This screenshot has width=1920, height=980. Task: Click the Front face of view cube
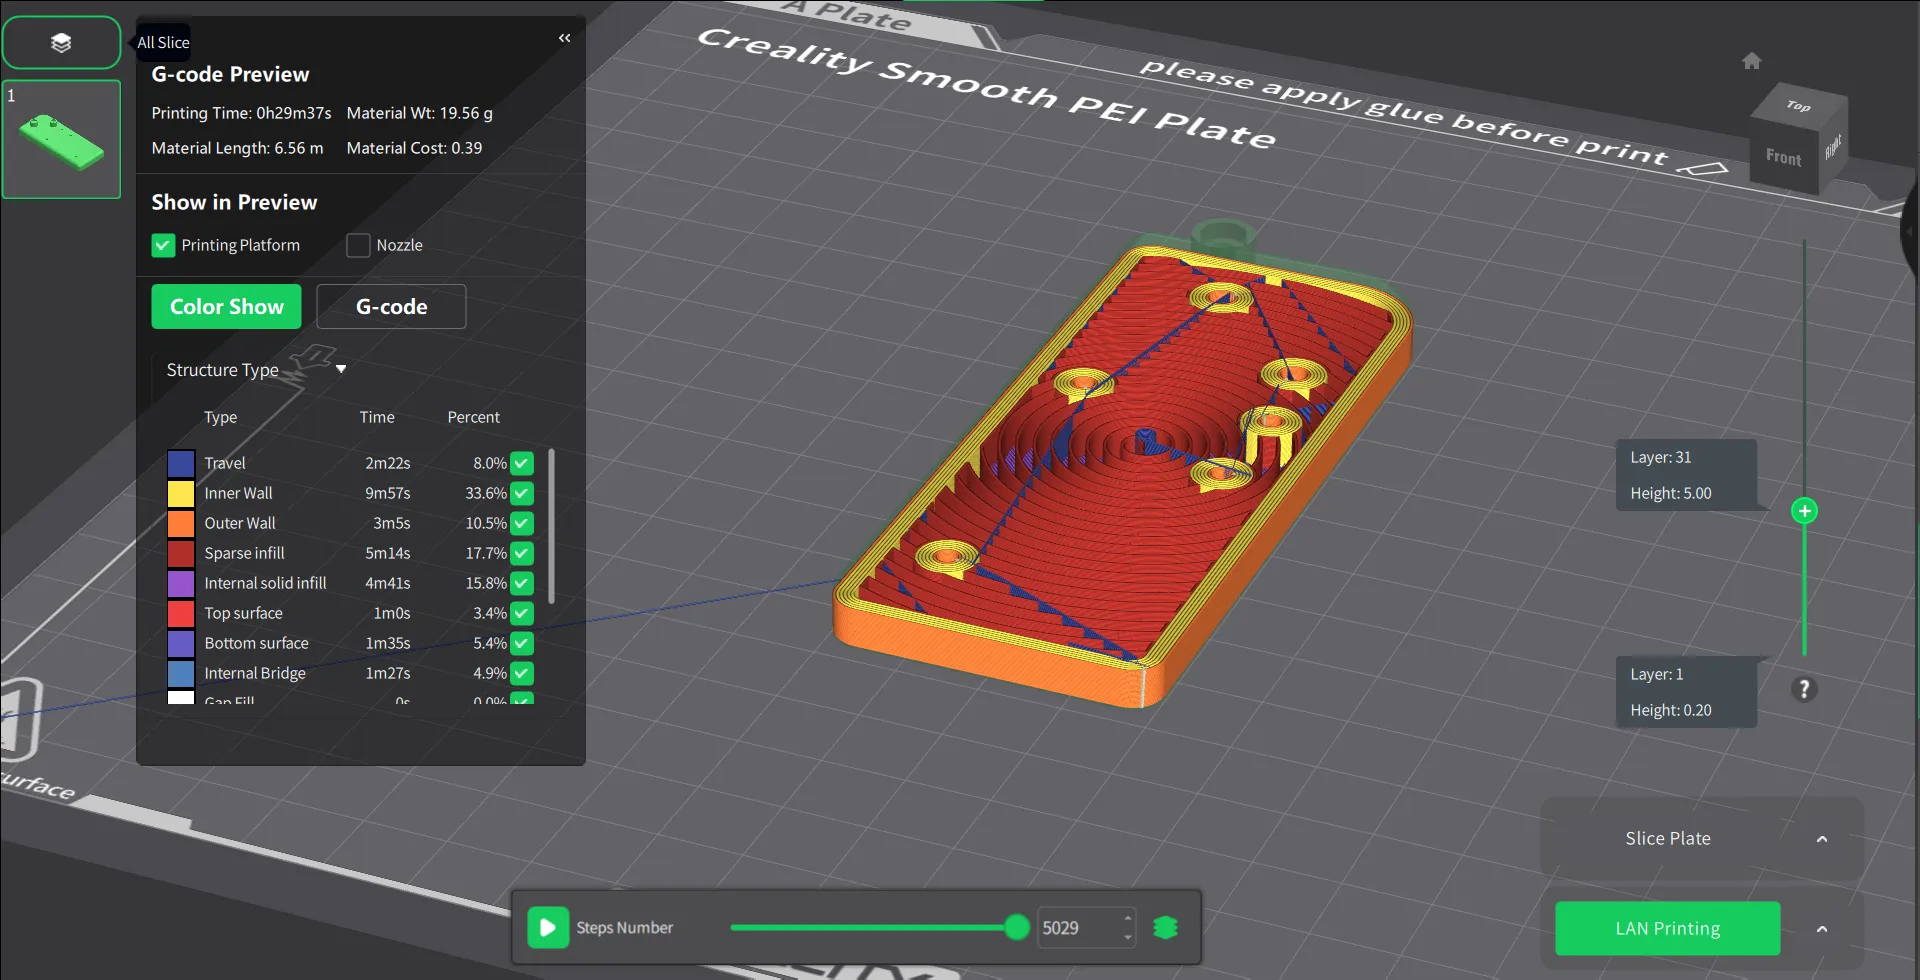click(x=1783, y=157)
